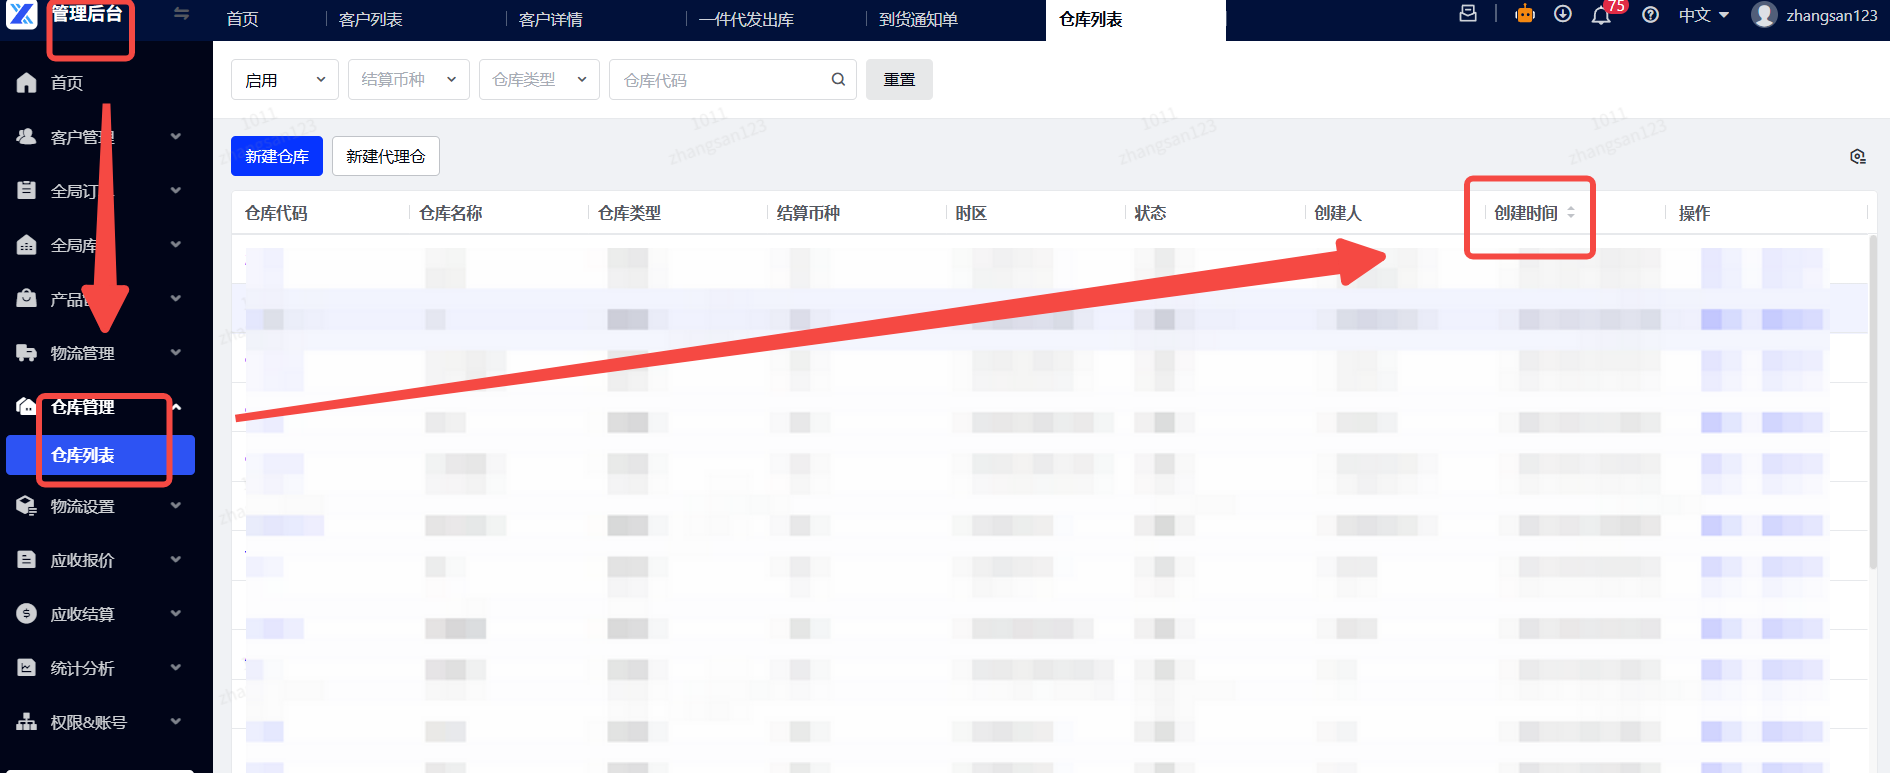Expand 统计分析 menu chevron
The height and width of the screenshot is (773, 1890).
click(x=176, y=668)
